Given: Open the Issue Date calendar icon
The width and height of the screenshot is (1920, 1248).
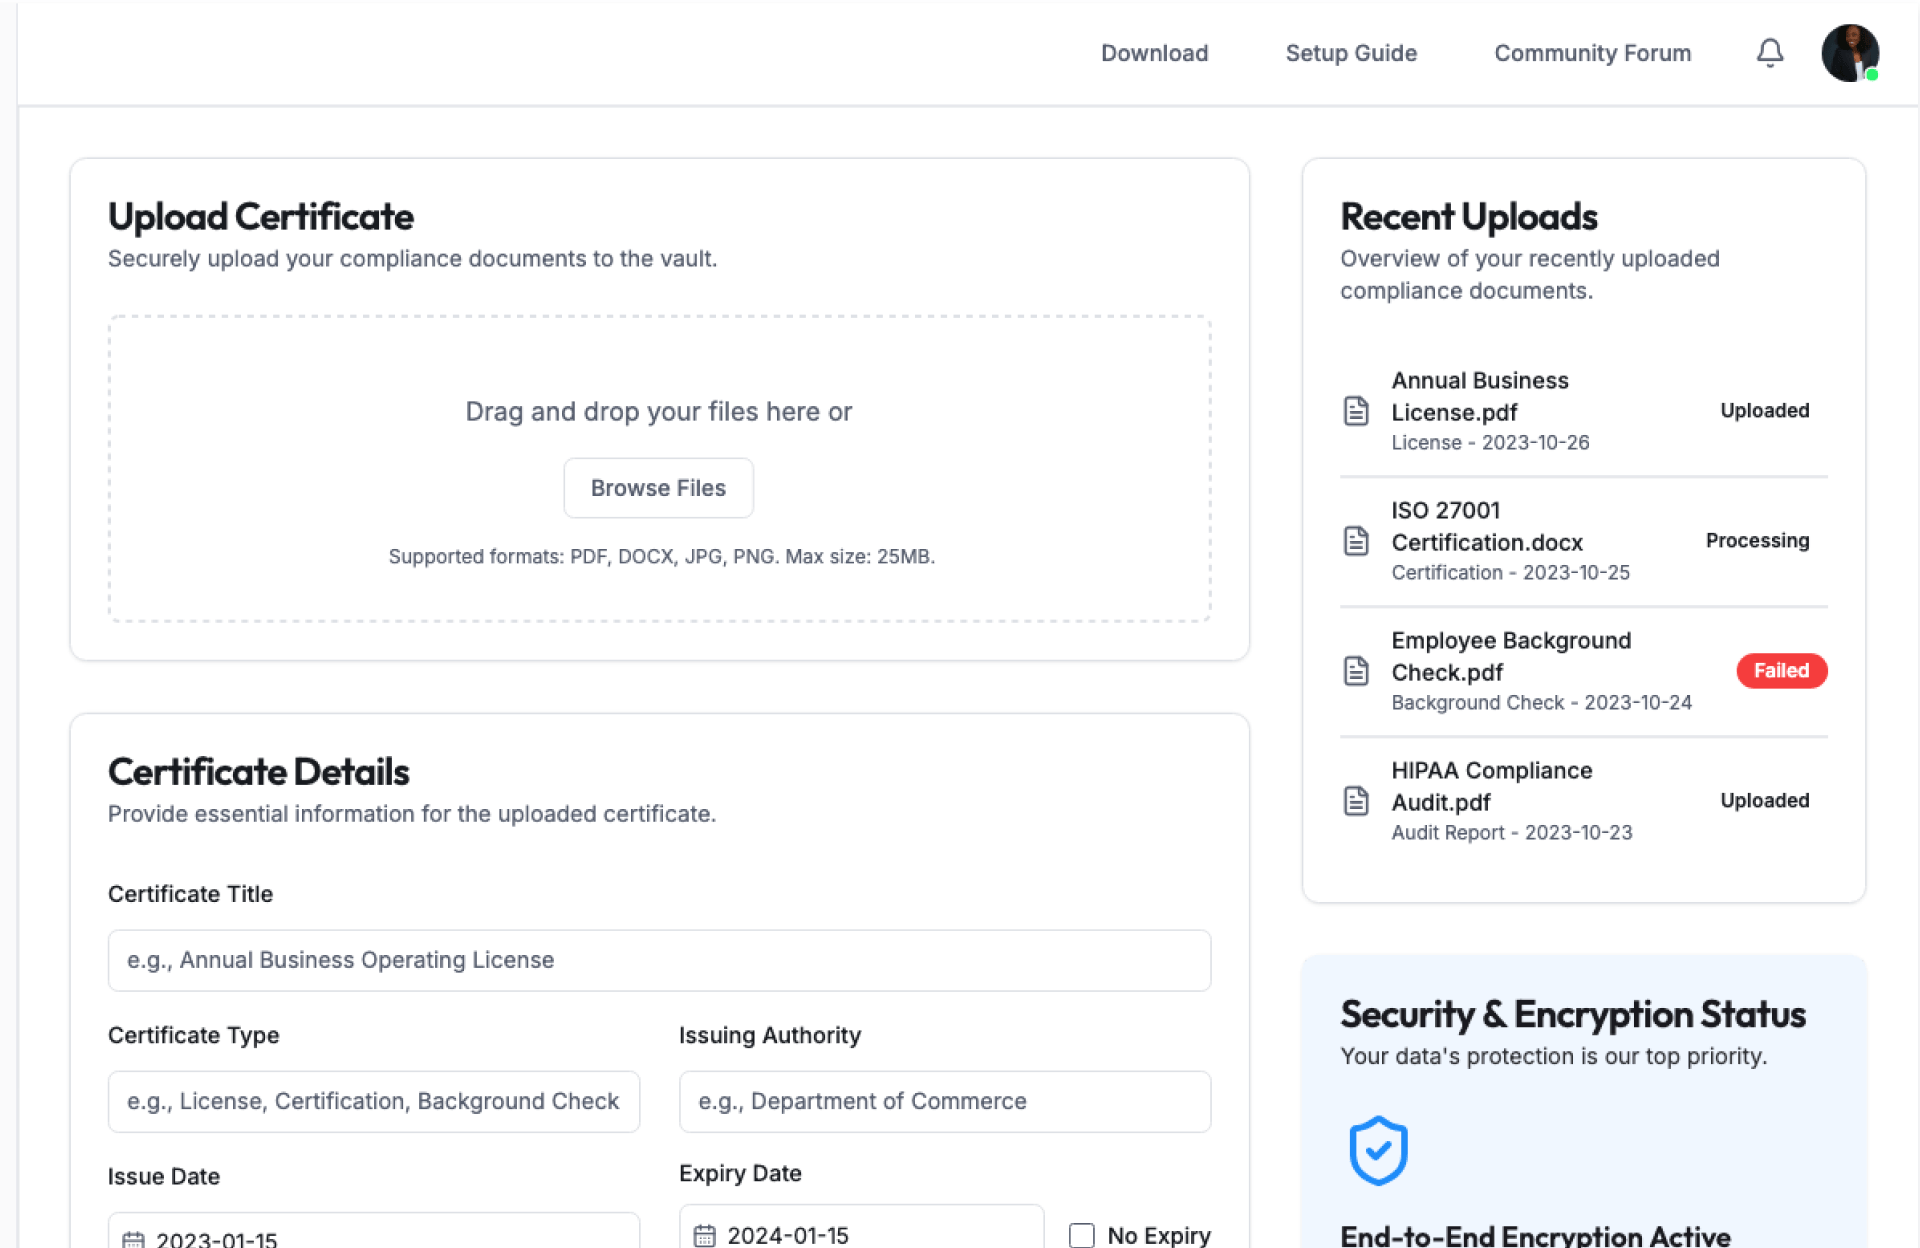Looking at the screenshot, I should coord(133,1240).
